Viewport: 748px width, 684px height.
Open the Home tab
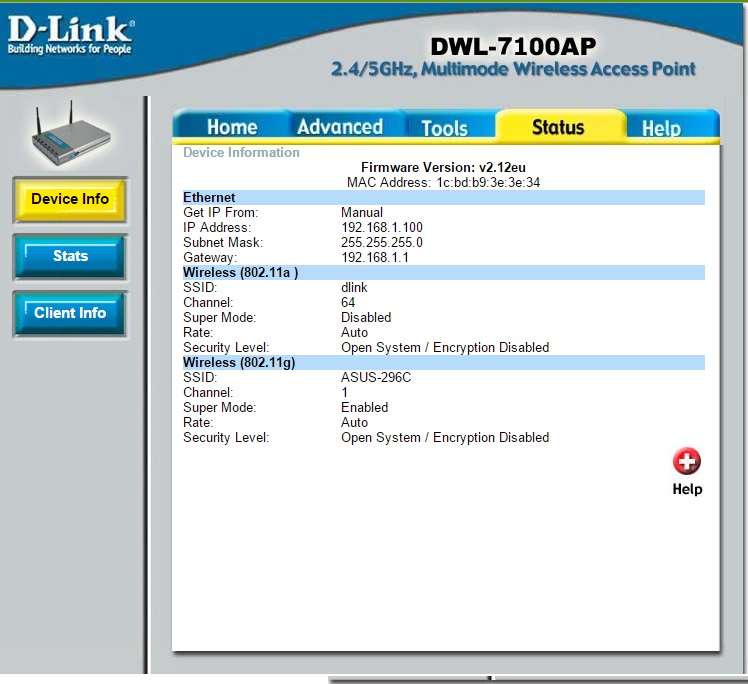coord(232,127)
